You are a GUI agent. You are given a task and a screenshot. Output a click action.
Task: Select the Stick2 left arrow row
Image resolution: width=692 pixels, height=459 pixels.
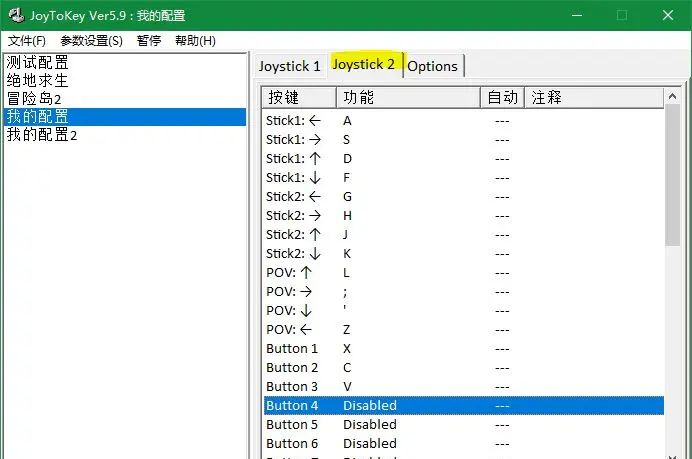click(x=464, y=196)
